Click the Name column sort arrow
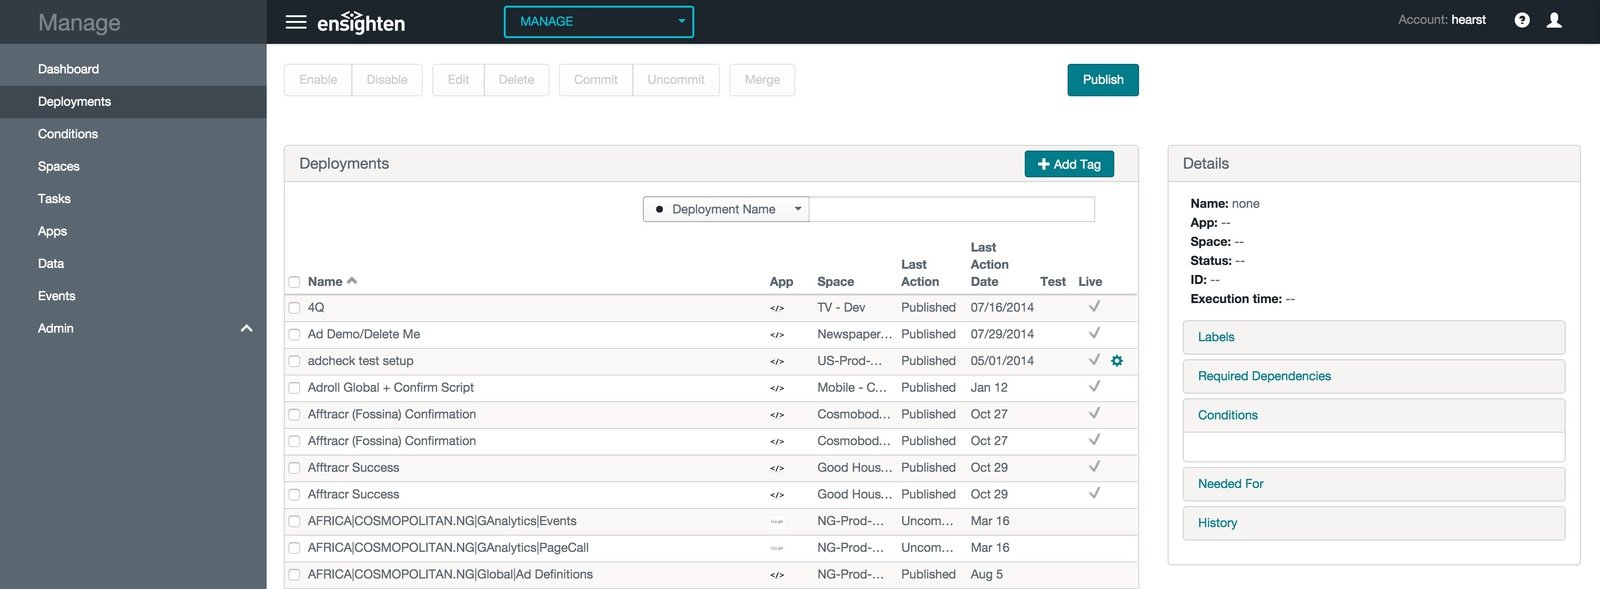 tap(352, 281)
